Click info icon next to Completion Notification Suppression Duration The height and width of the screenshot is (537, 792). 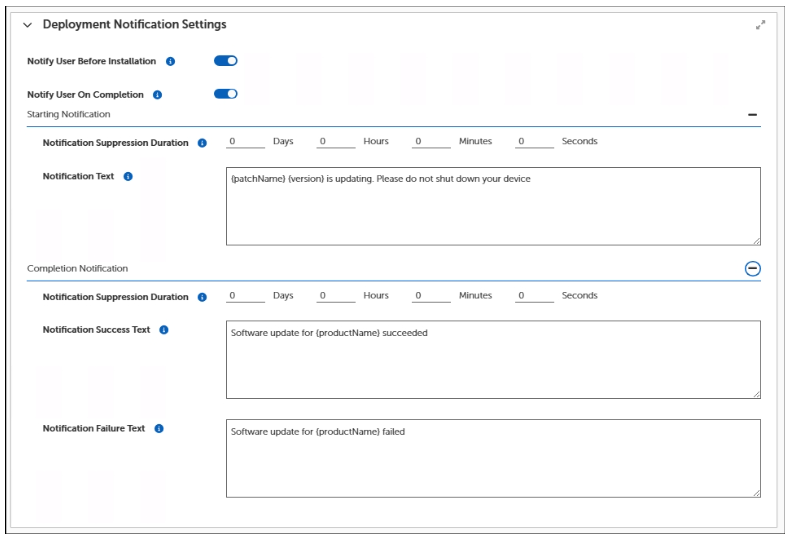[x=202, y=297]
